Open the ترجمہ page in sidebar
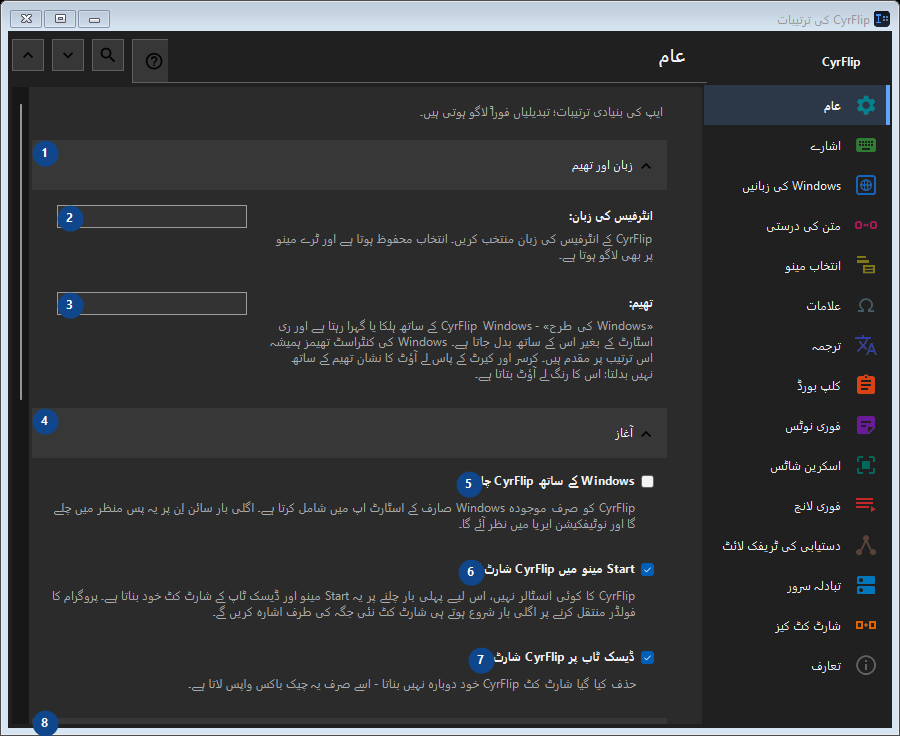The width and height of the screenshot is (900, 736). [x=796, y=346]
